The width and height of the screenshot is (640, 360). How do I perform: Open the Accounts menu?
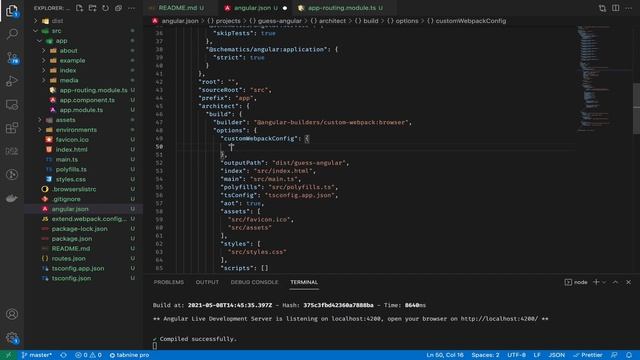click(x=12, y=314)
